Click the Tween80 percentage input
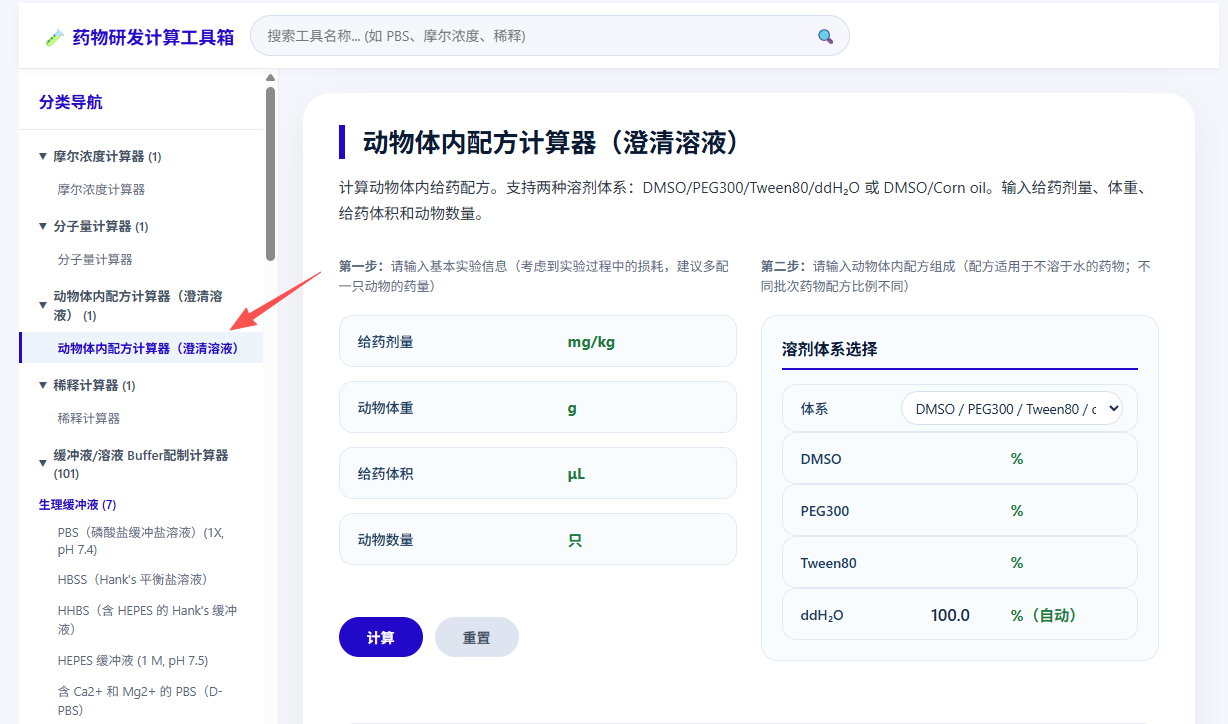 pos(960,563)
